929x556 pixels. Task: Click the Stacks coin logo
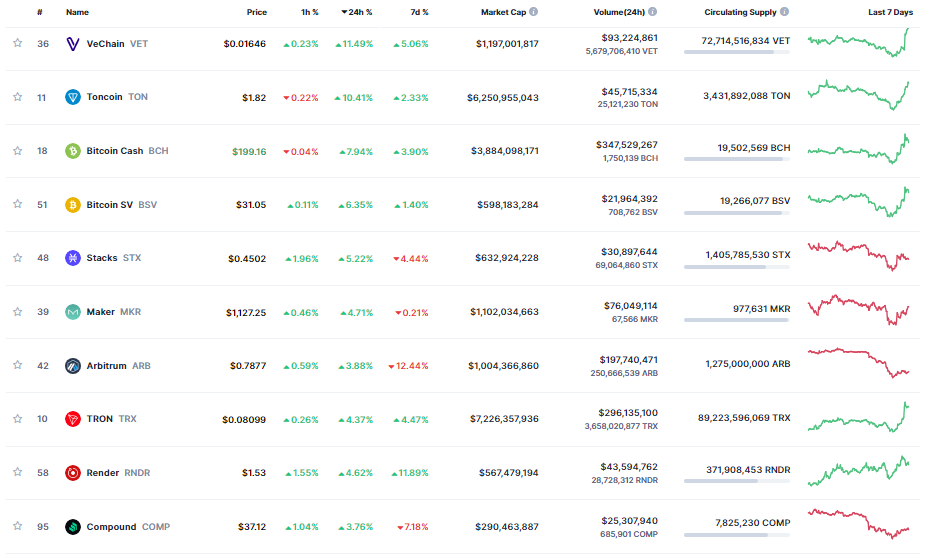point(73,258)
